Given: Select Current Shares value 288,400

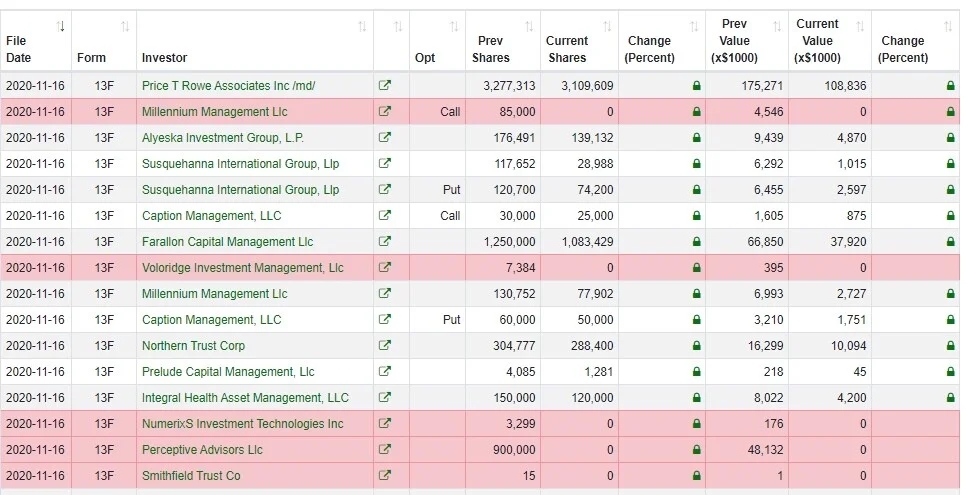Looking at the screenshot, I should [592, 345].
